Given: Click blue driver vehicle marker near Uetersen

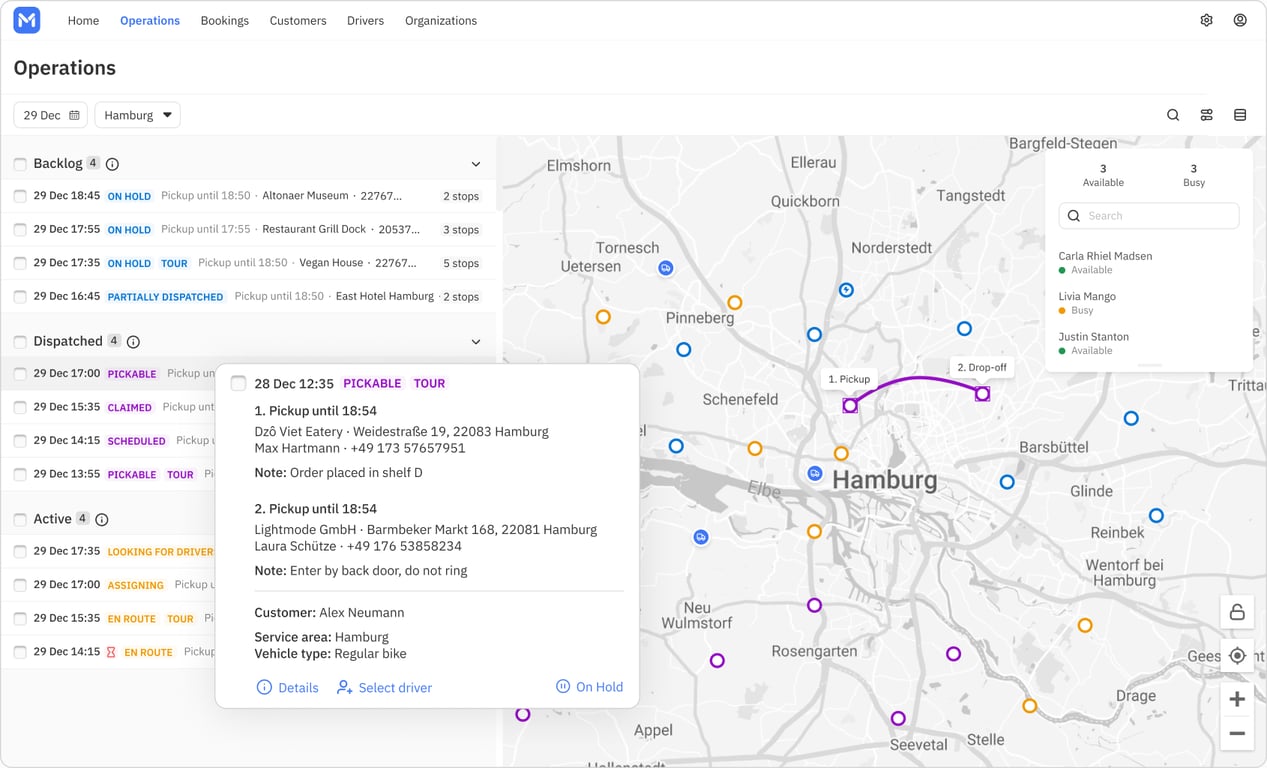Looking at the screenshot, I should tap(665, 268).
